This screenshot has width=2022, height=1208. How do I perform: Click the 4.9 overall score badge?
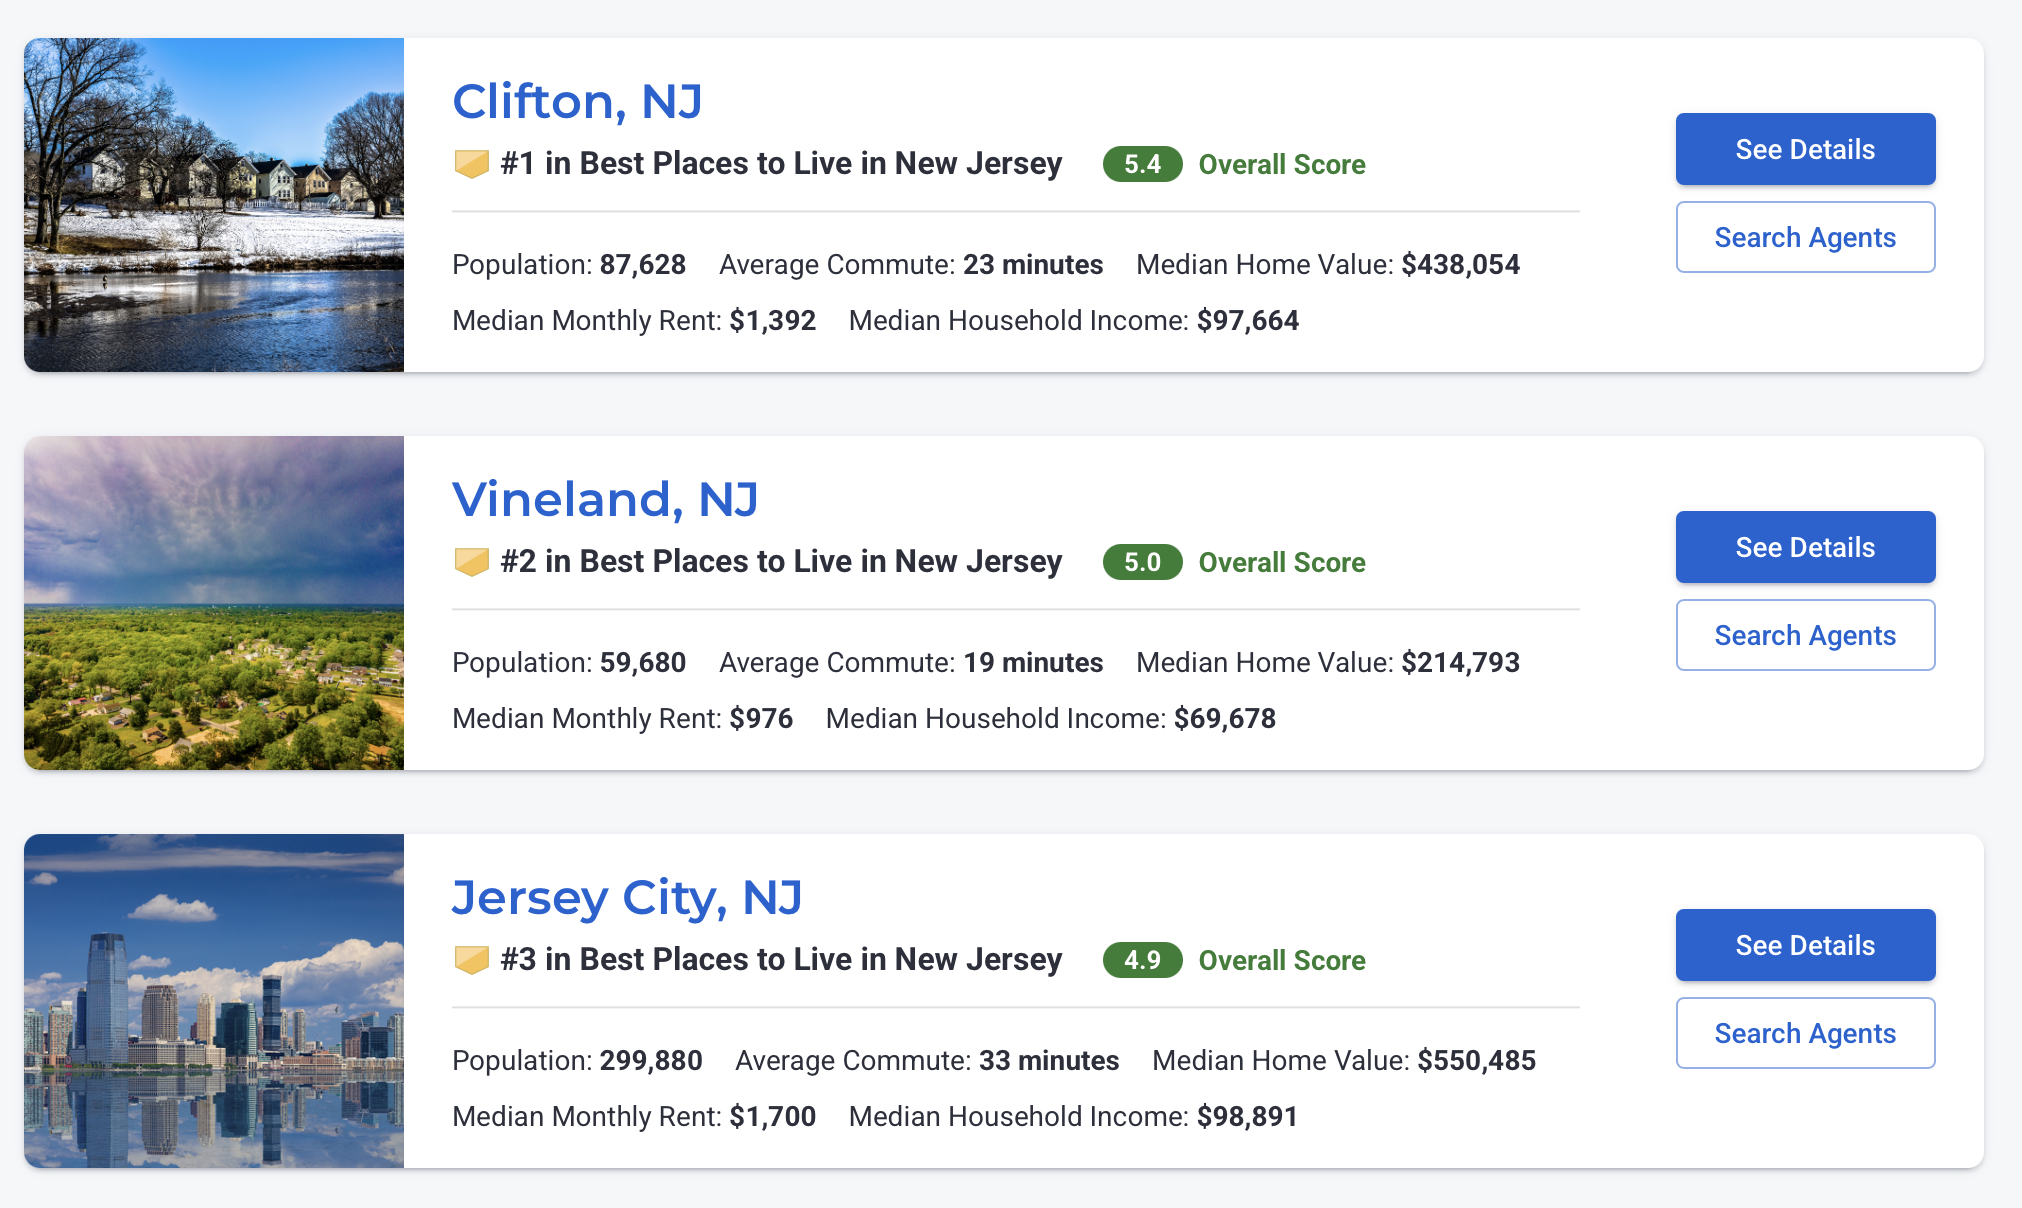pyautogui.click(x=1142, y=960)
